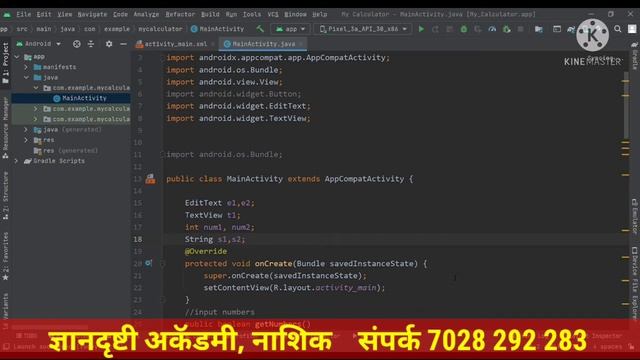Expand the manifests folder

[26, 67]
